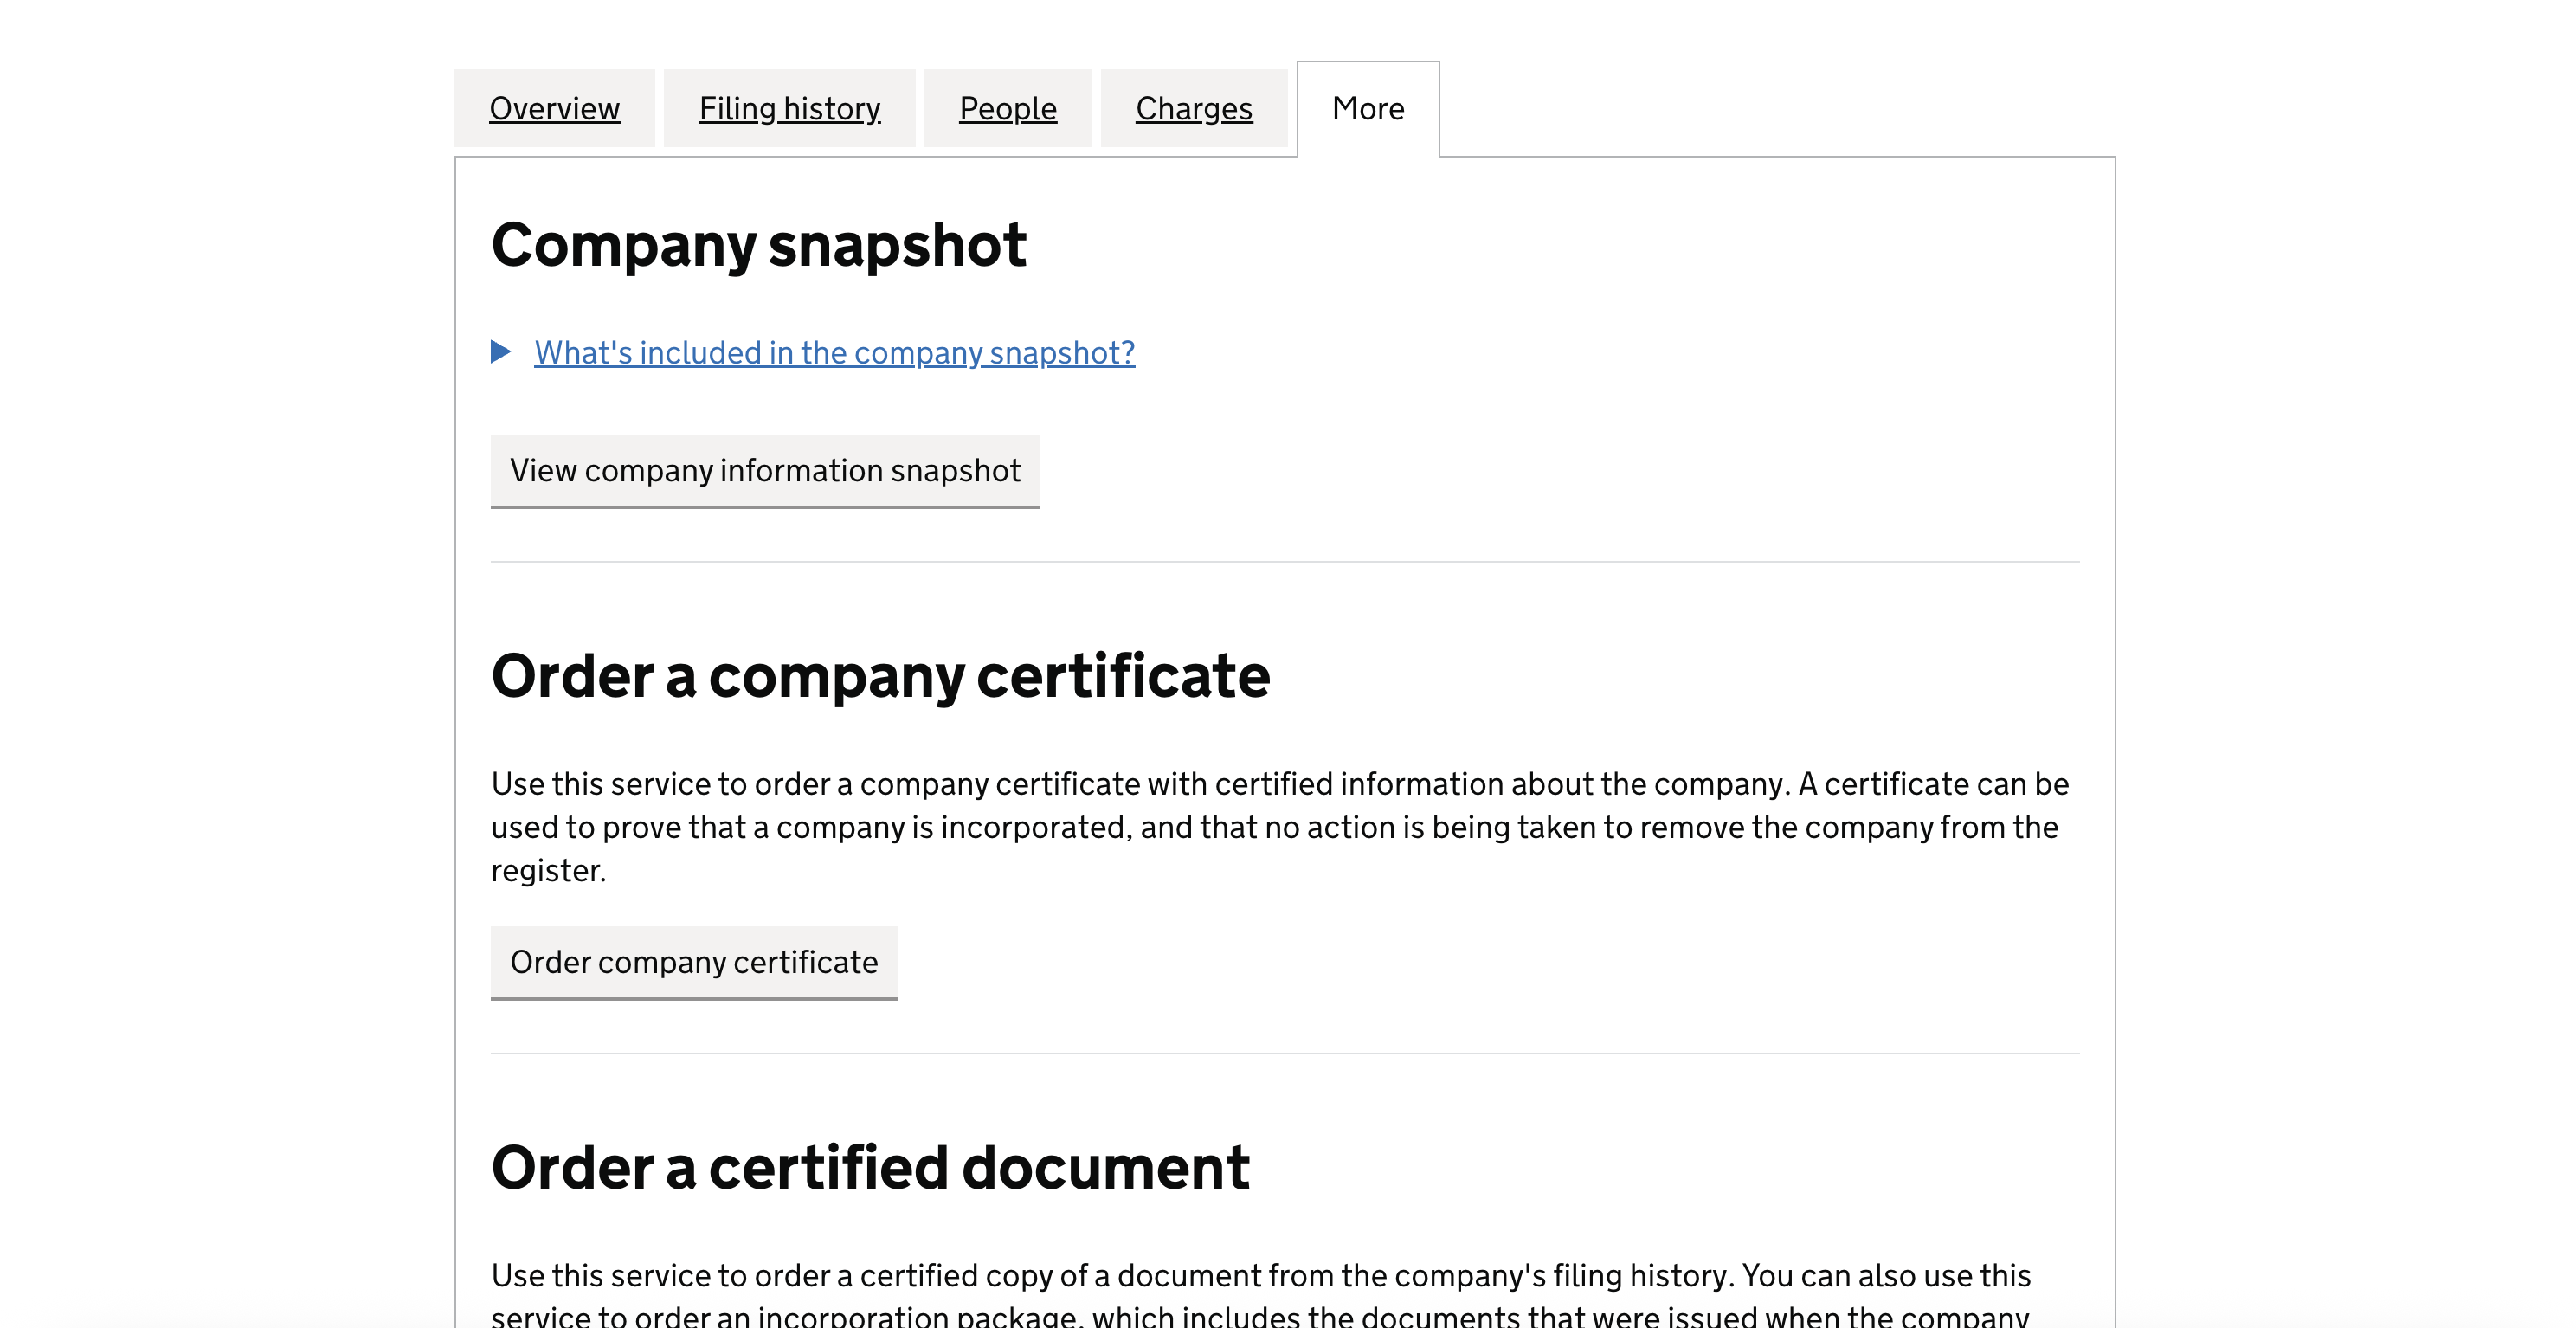Click the divider below Order company certificate
2576x1328 pixels.
point(1284,1053)
